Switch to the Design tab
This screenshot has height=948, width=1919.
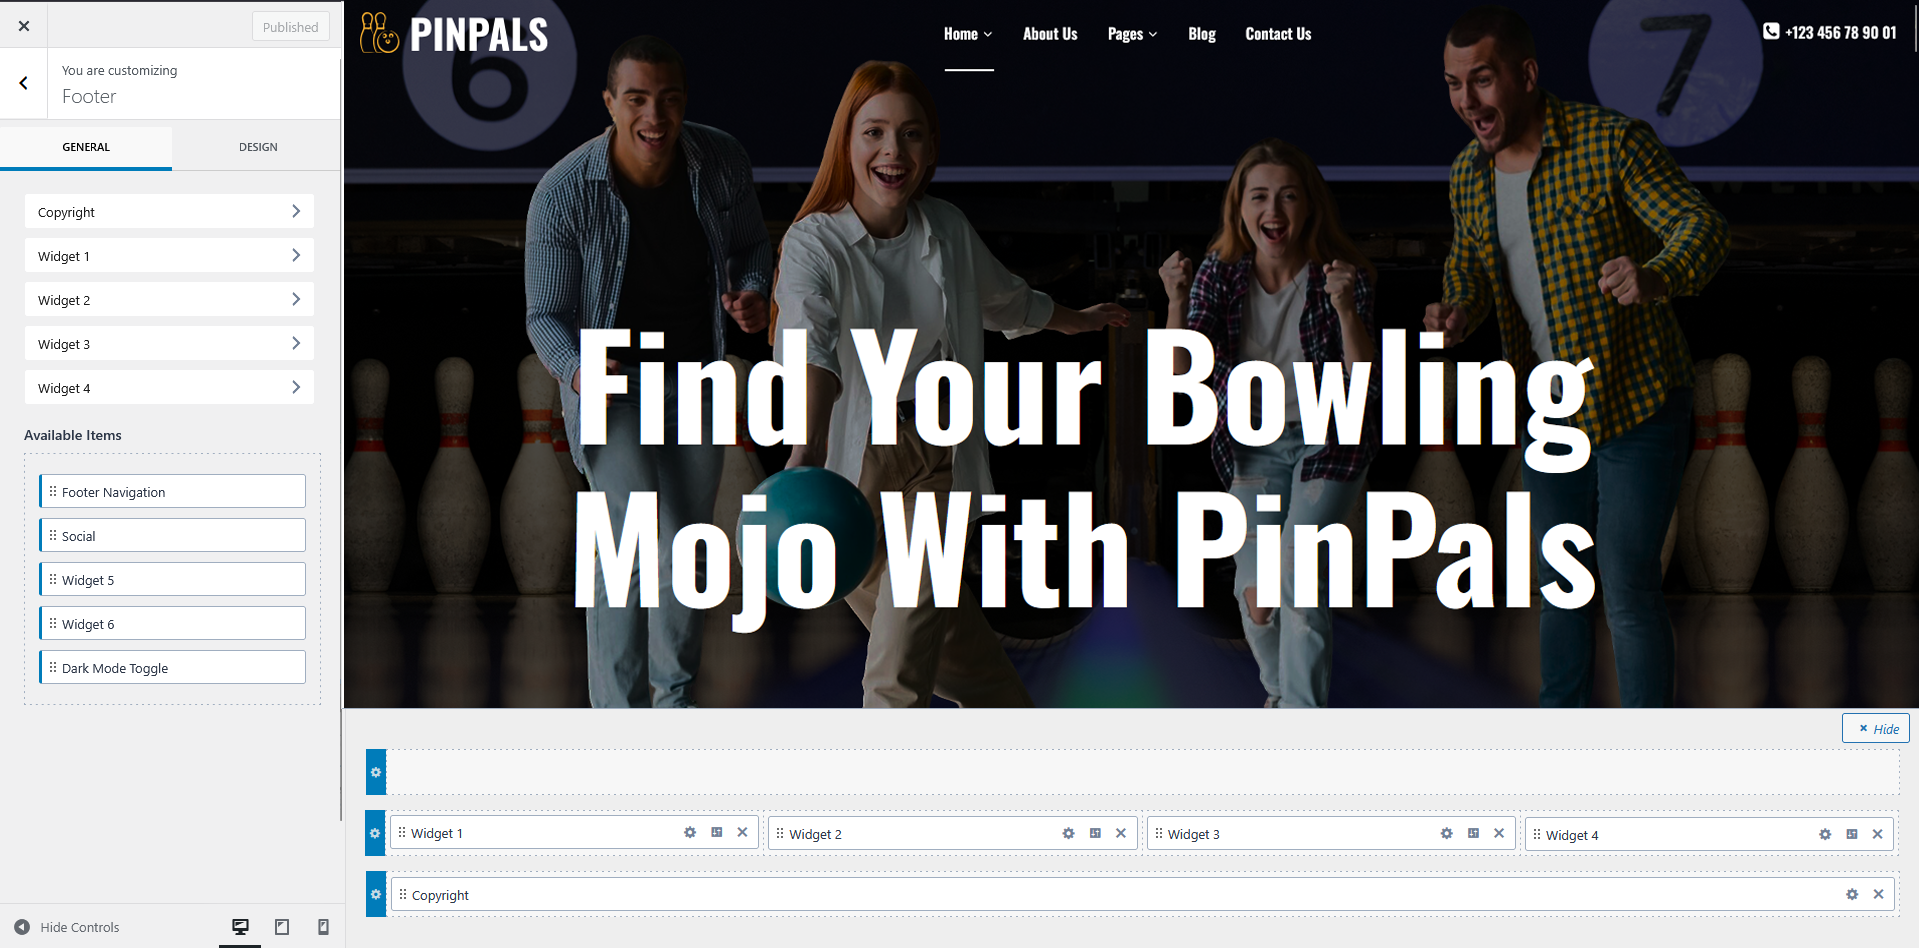[x=258, y=147]
